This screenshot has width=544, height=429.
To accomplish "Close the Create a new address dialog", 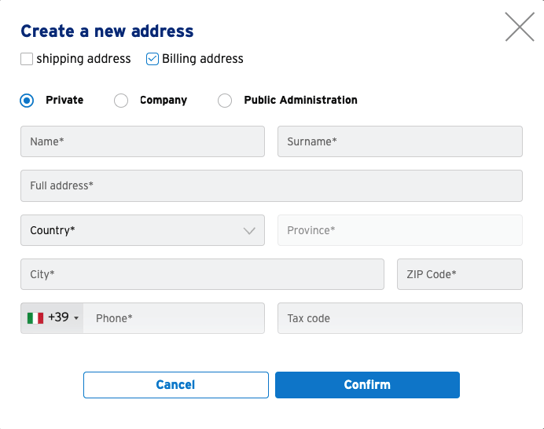I will click(x=519, y=27).
